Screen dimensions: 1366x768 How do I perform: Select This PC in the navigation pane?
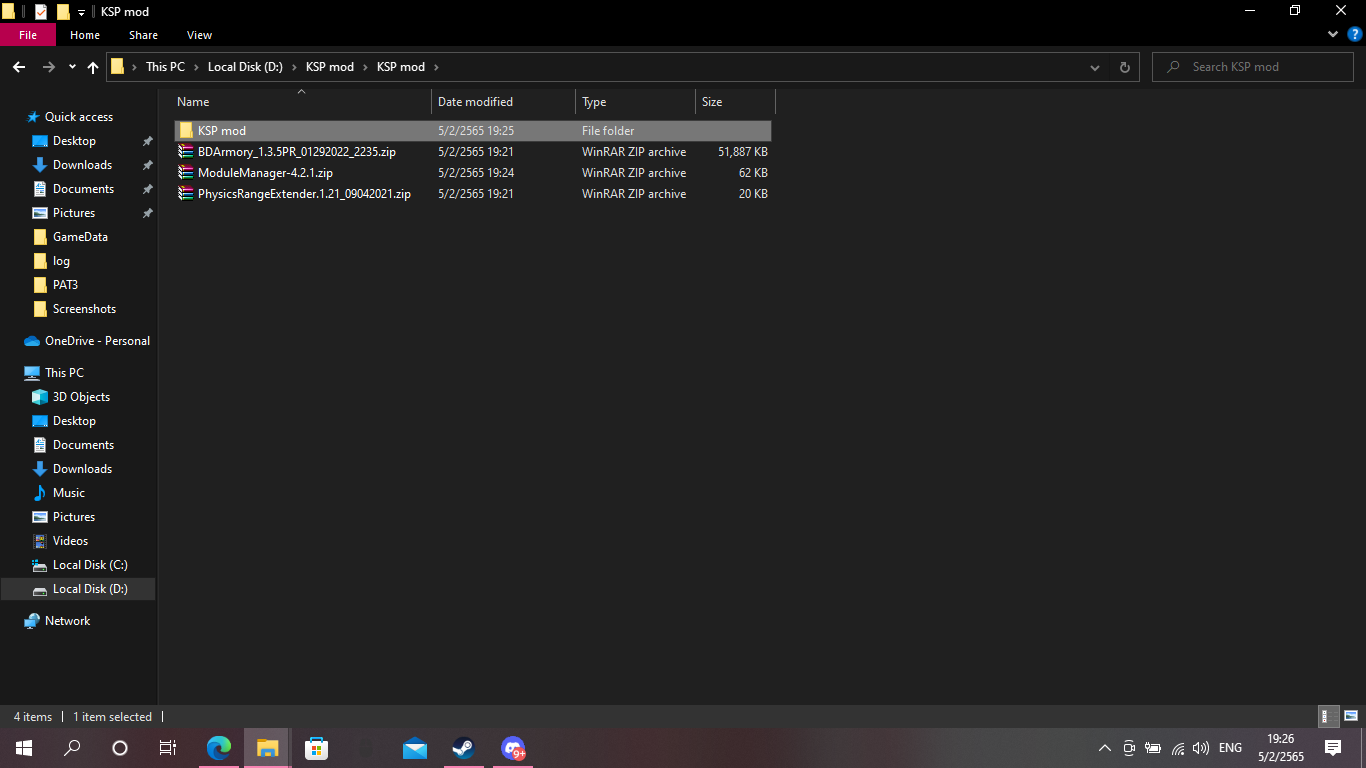point(64,373)
